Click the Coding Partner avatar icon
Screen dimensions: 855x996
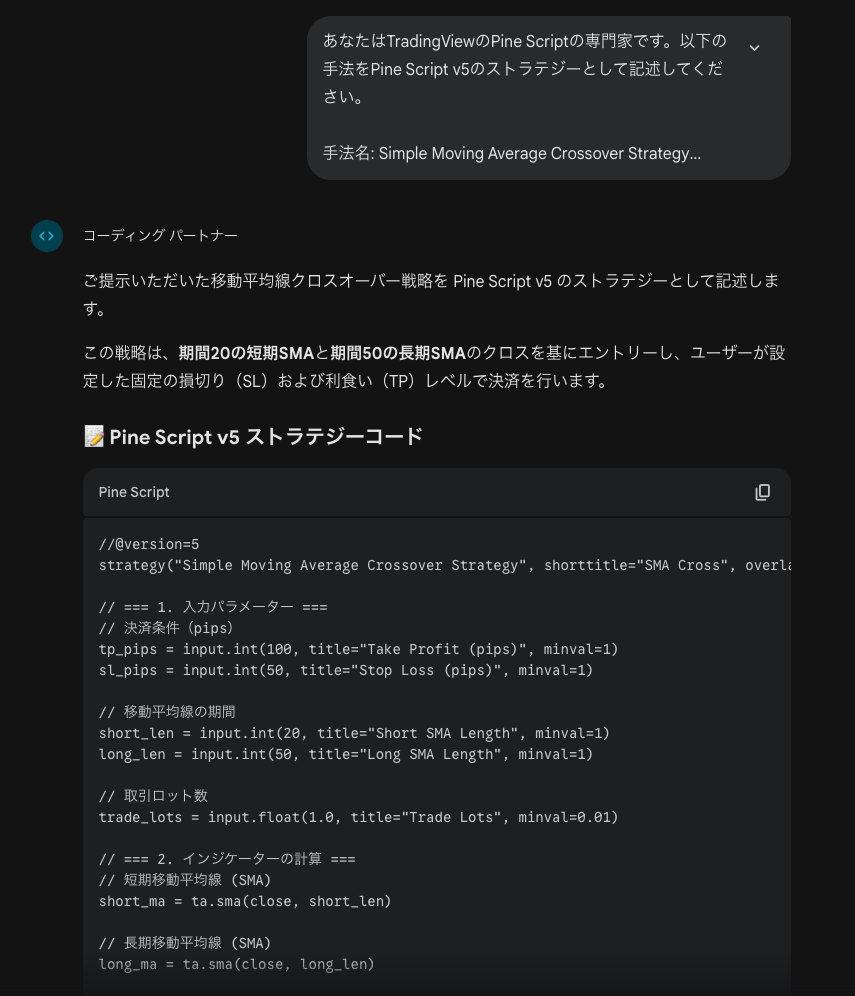[x=47, y=236]
